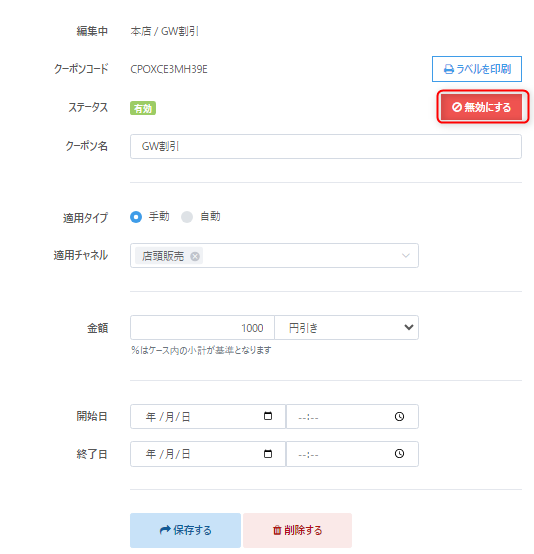Viewport: 534px width, 554px height.
Task: Select the 自動 radio option
Action: pyautogui.click(x=187, y=217)
